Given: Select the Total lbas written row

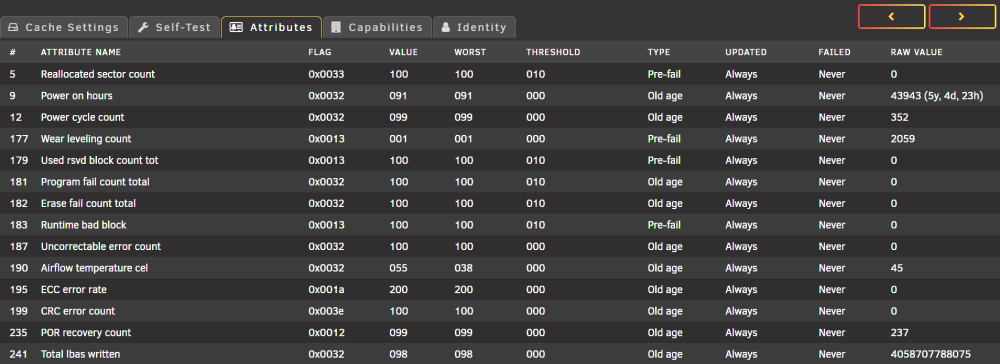Looking at the screenshot, I should 500,354.
